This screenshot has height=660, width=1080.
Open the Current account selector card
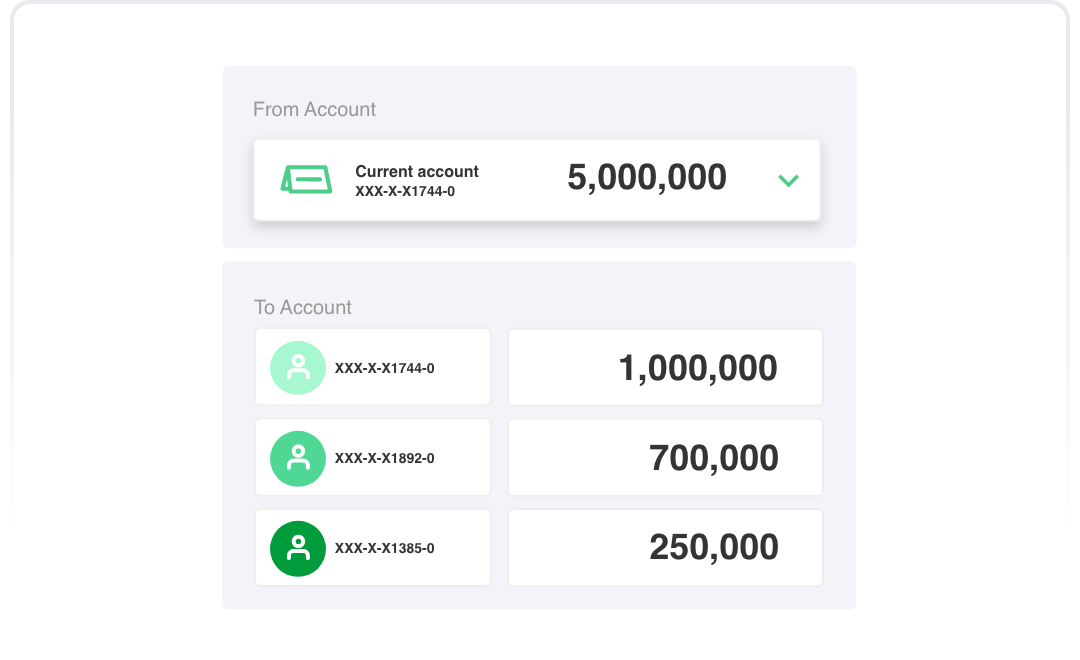pyautogui.click(x=537, y=180)
